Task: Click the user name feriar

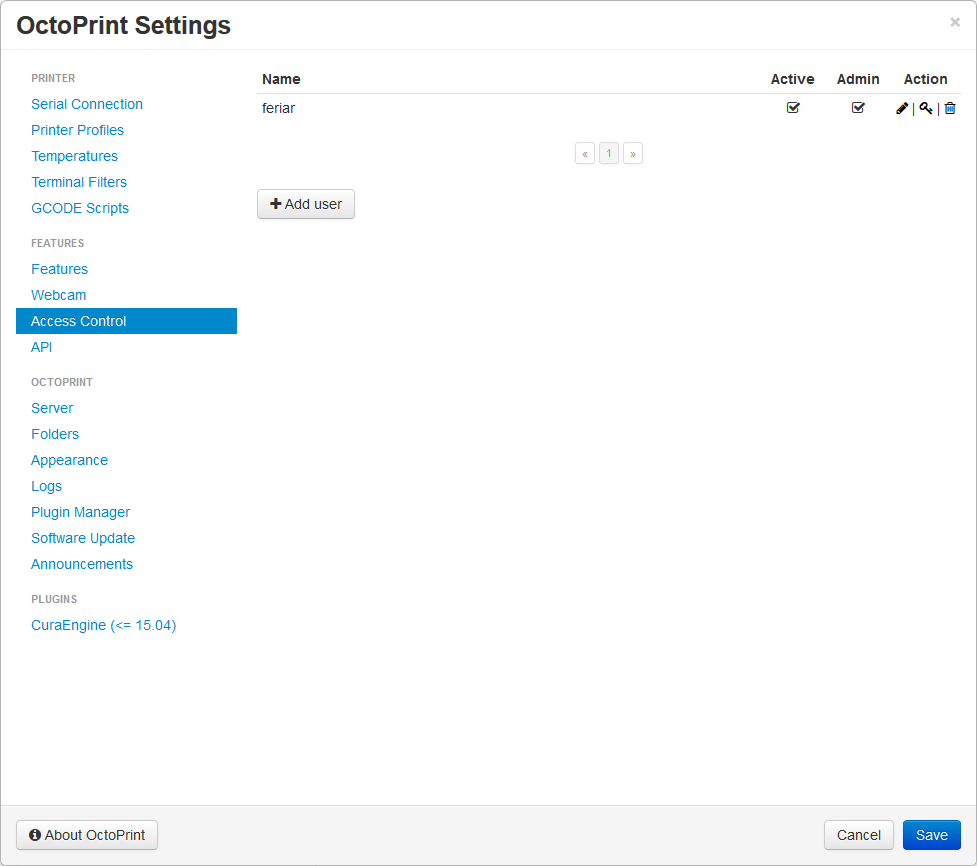Action: coord(278,108)
